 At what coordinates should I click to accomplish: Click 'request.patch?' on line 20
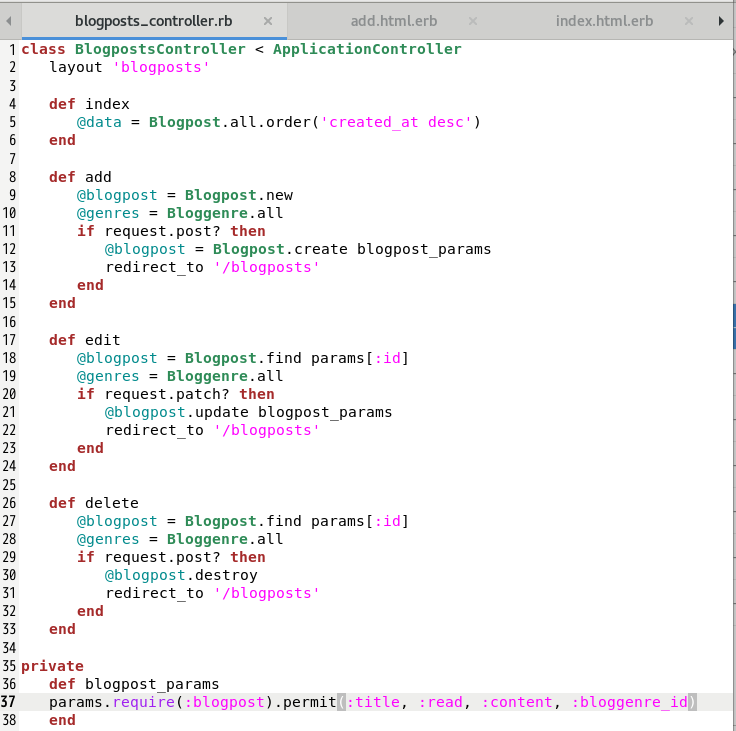pyautogui.click(x=167, y=394)
